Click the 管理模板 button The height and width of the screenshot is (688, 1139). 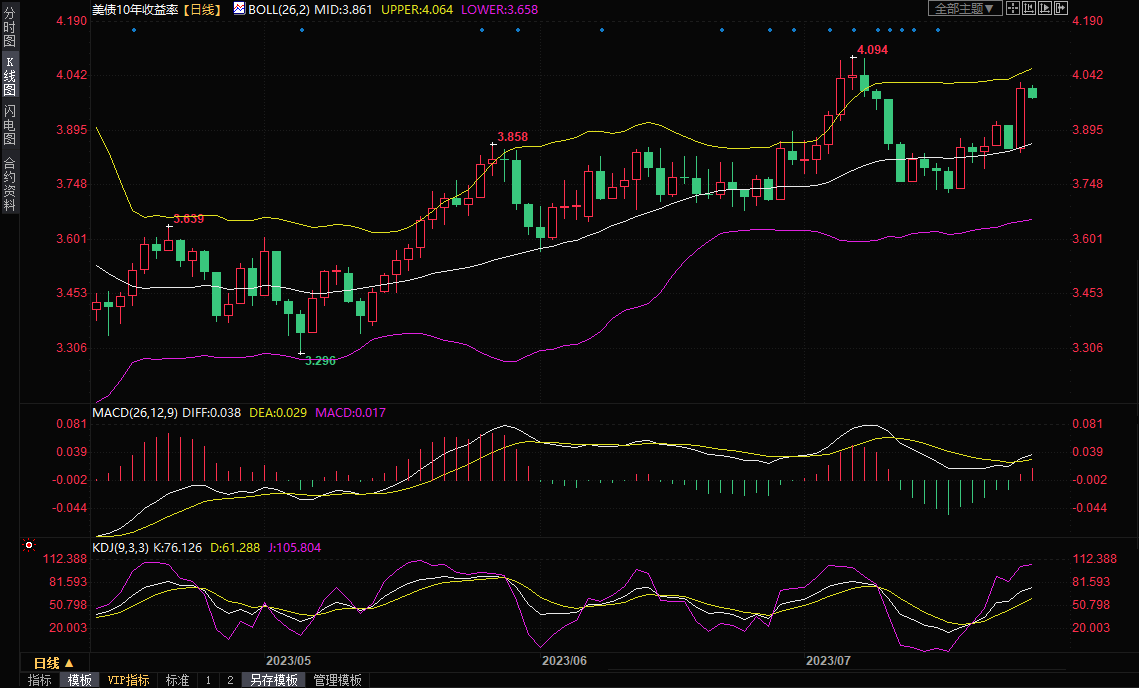coord(338,680)
